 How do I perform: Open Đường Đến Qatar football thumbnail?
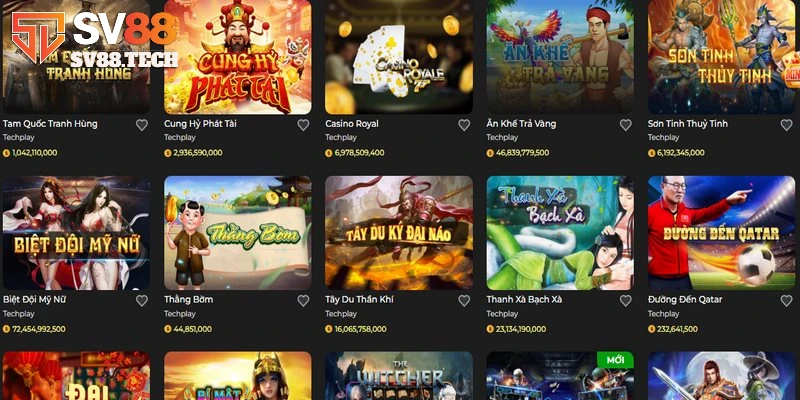pos(721,233)
